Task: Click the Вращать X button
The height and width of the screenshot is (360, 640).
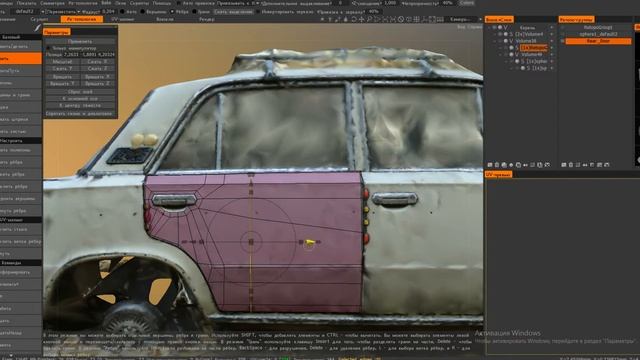Action: [x=97, y=77]
